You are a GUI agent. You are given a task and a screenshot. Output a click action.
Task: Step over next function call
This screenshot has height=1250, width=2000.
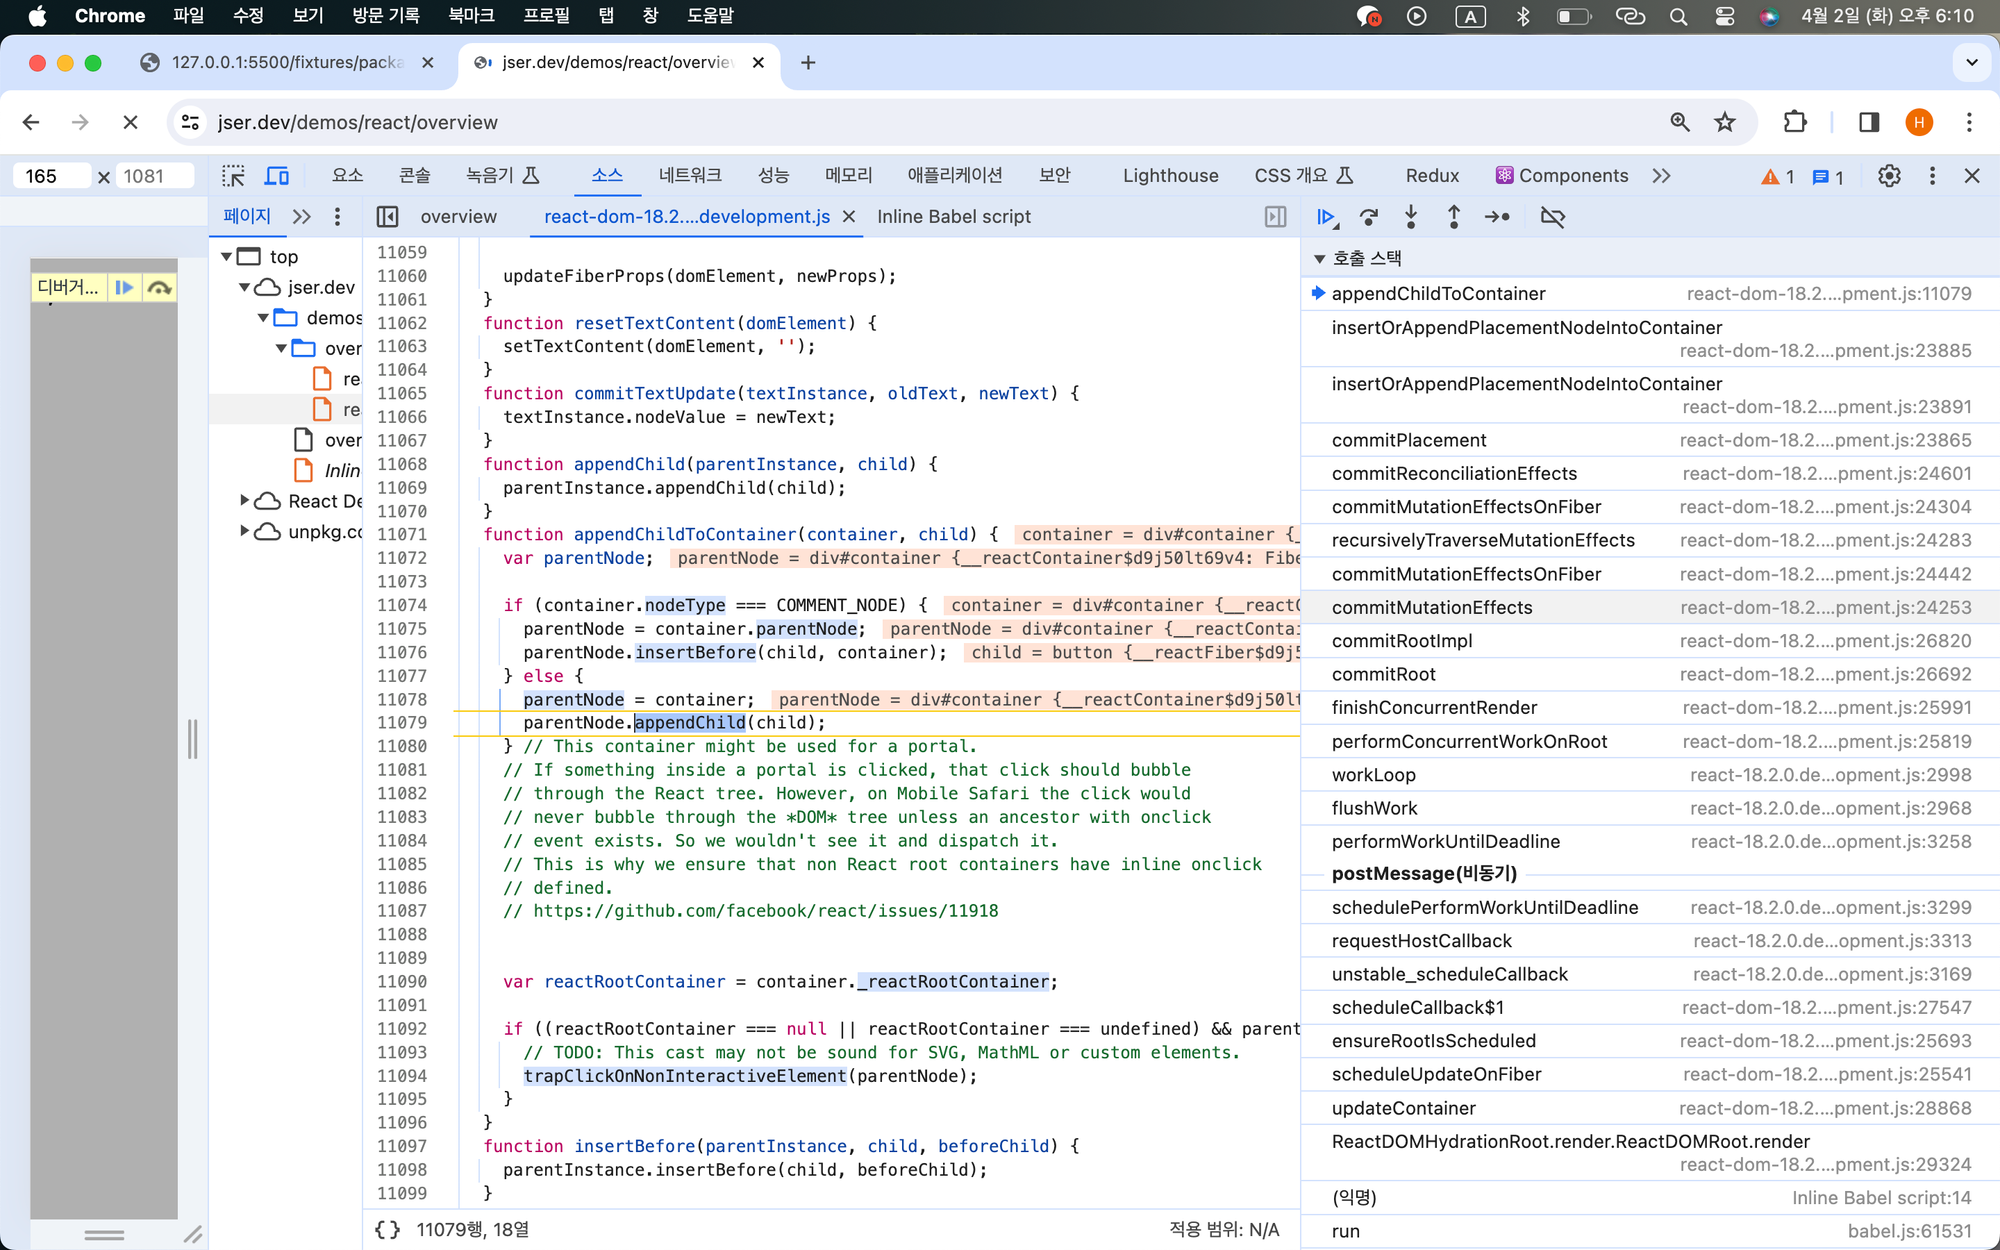click(x=1369, y=217)
